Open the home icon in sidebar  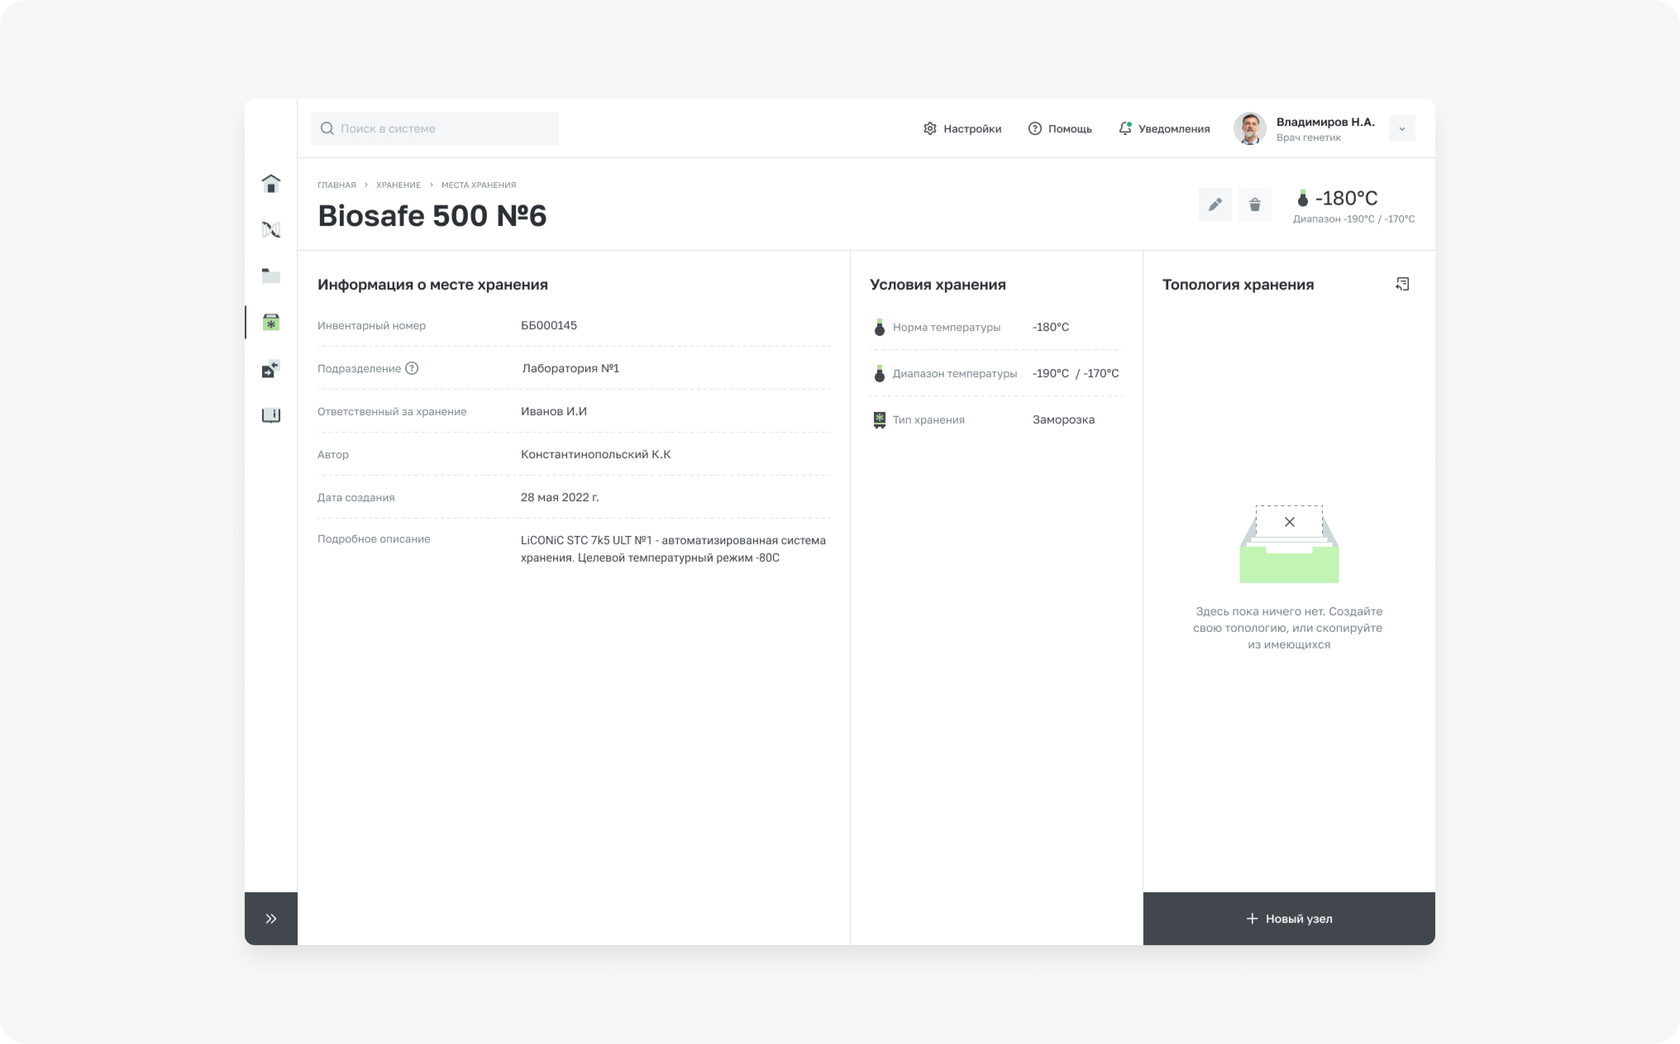coord(271,184)
